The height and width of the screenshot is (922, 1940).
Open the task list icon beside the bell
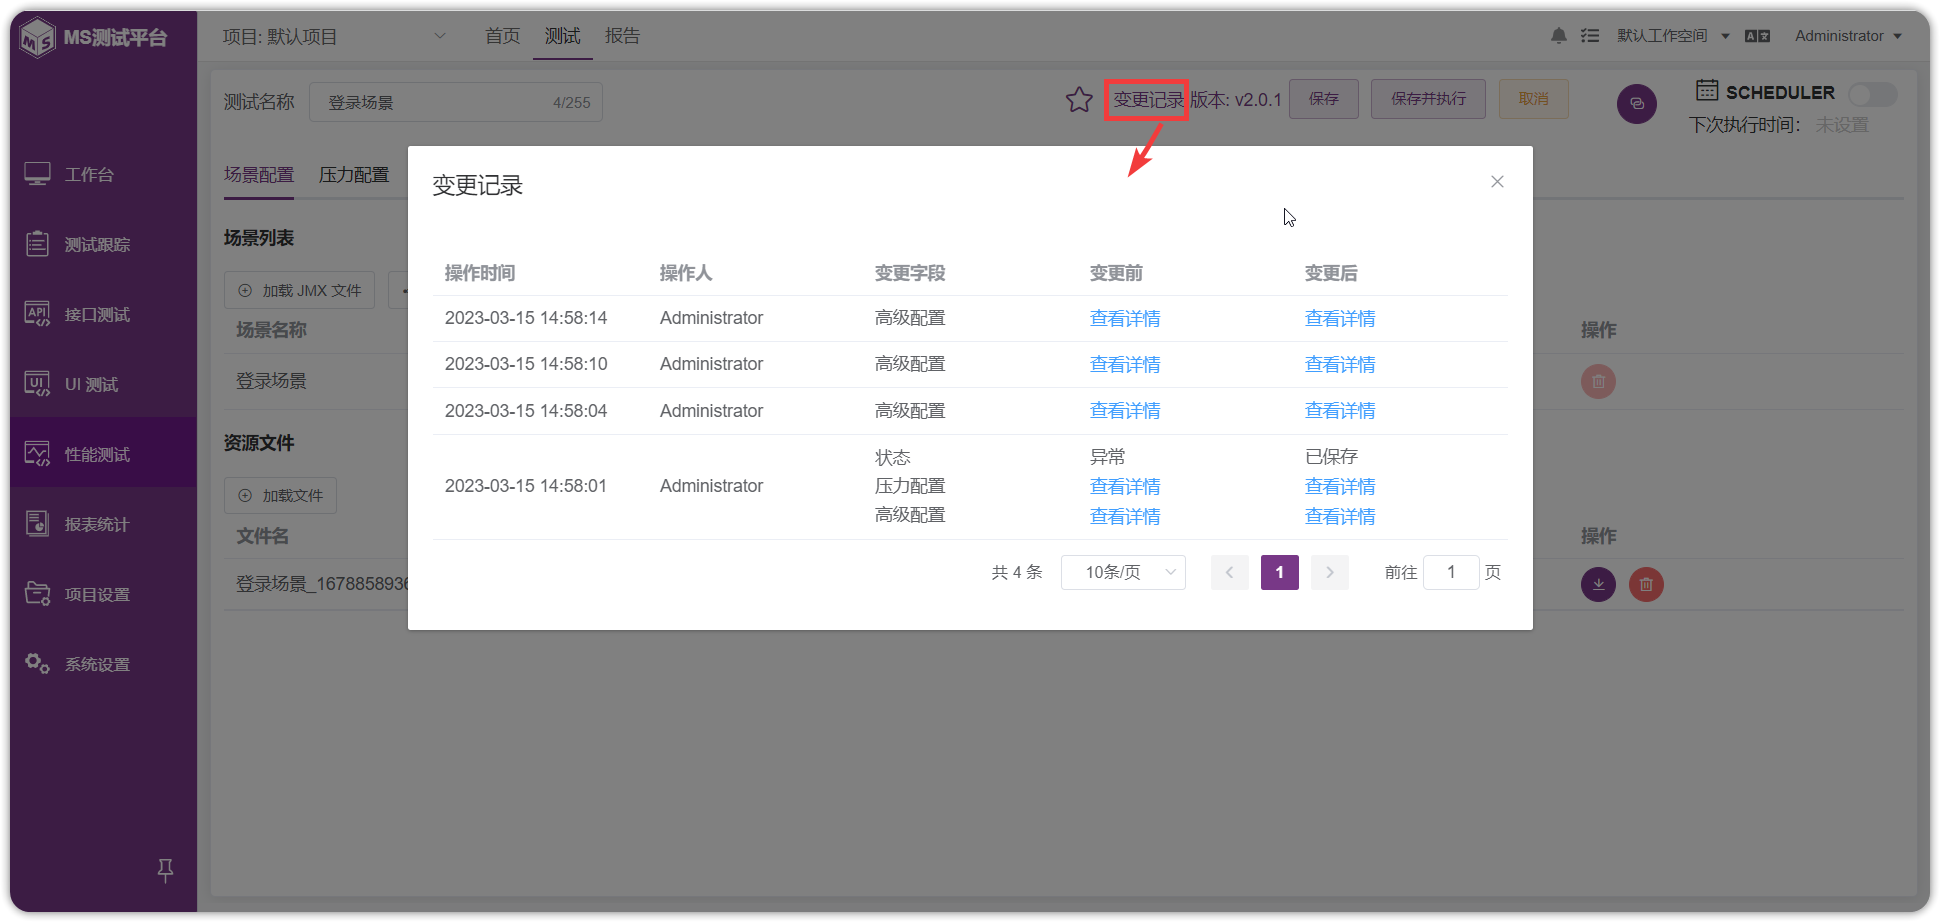(1590, 36)
